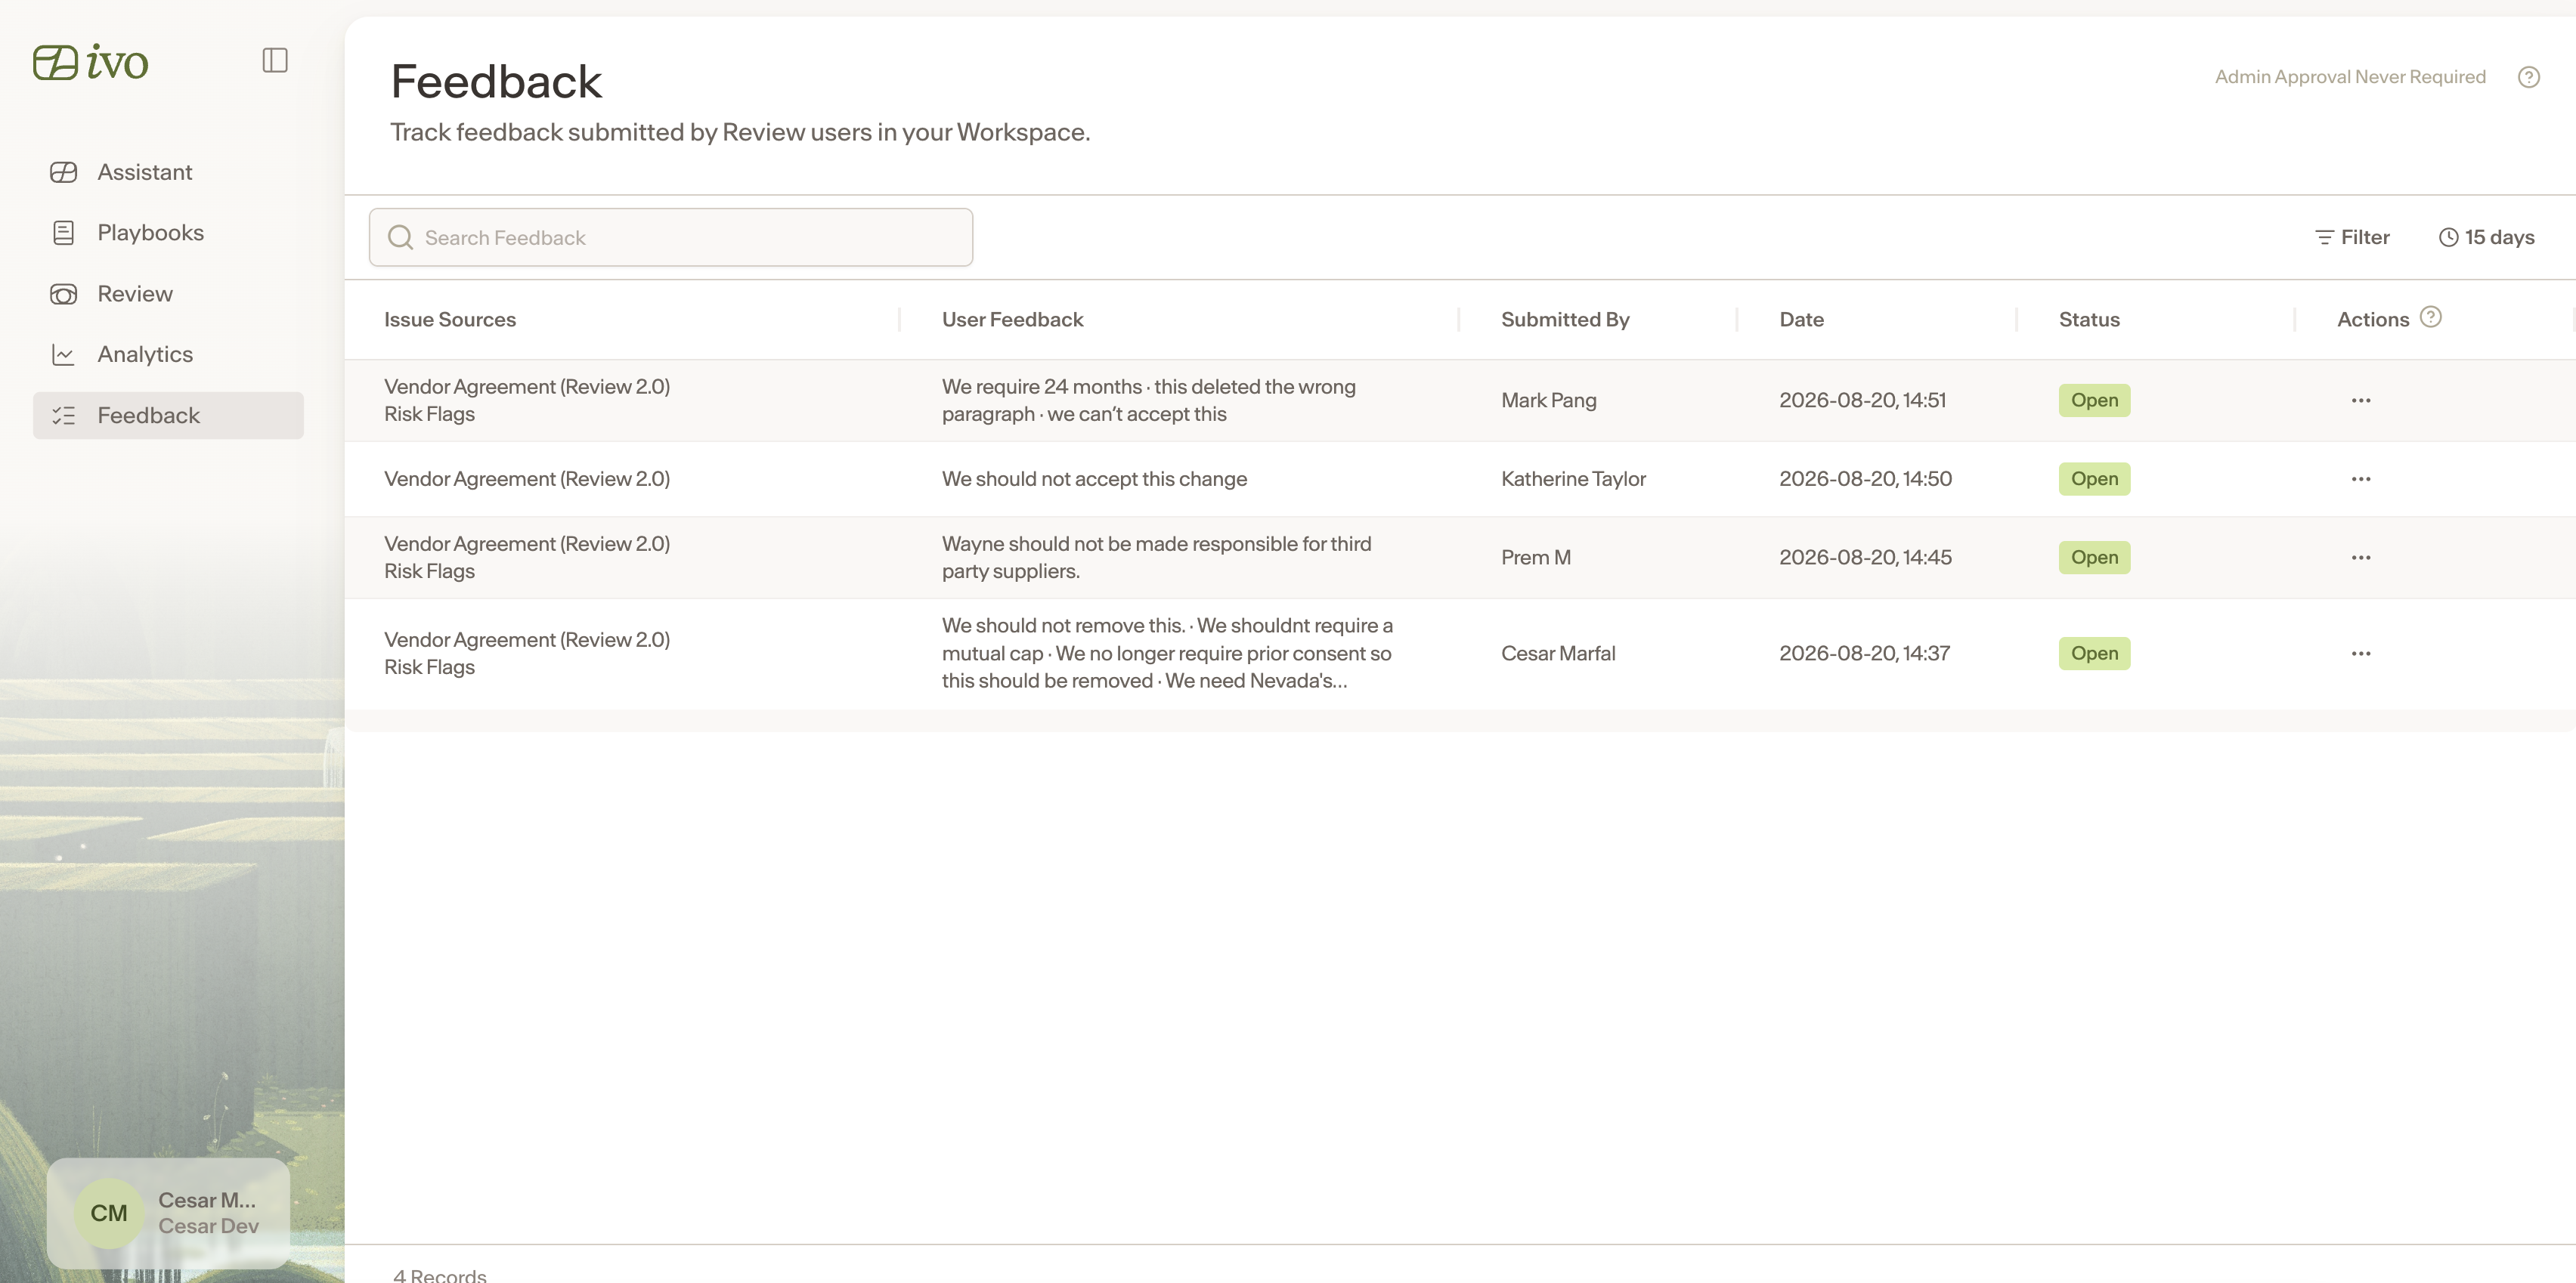
Task: Open the Cesar Dev account menu
Action: click(168, 1213)
